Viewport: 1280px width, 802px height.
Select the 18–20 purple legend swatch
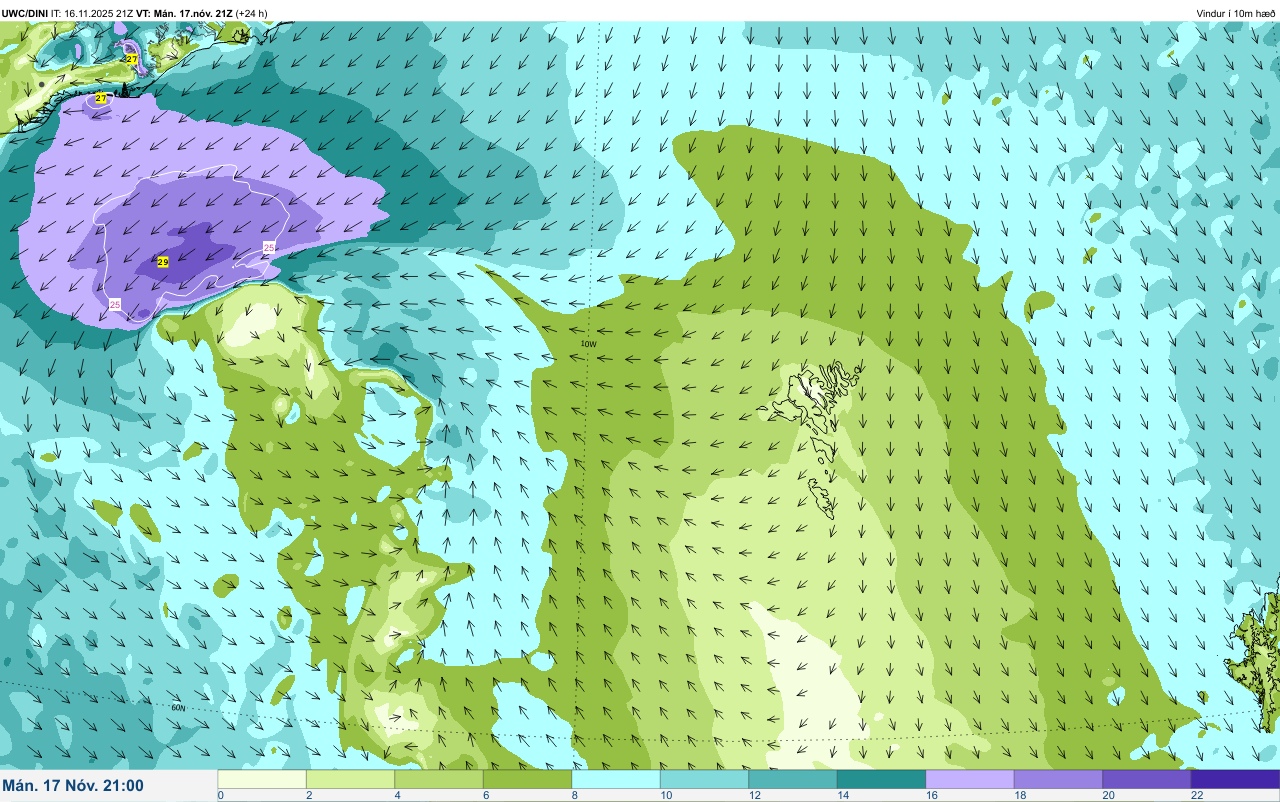(1058, 779)
